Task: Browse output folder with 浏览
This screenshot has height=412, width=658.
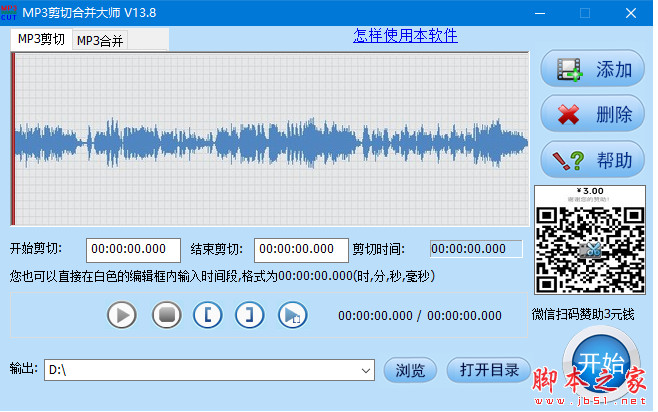Action: [x=410, y=370]
